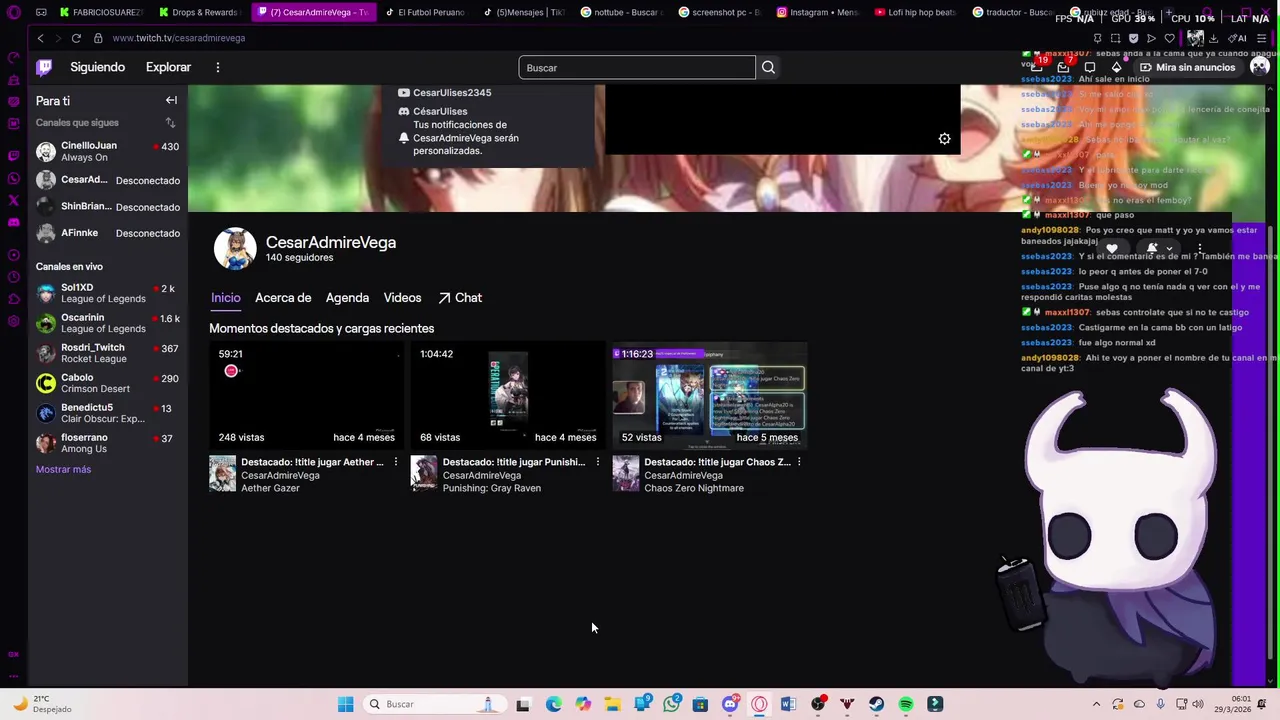Open Spotify from the taskbar
Viewport: 1280px width, 720px height.
click(905, 704)
